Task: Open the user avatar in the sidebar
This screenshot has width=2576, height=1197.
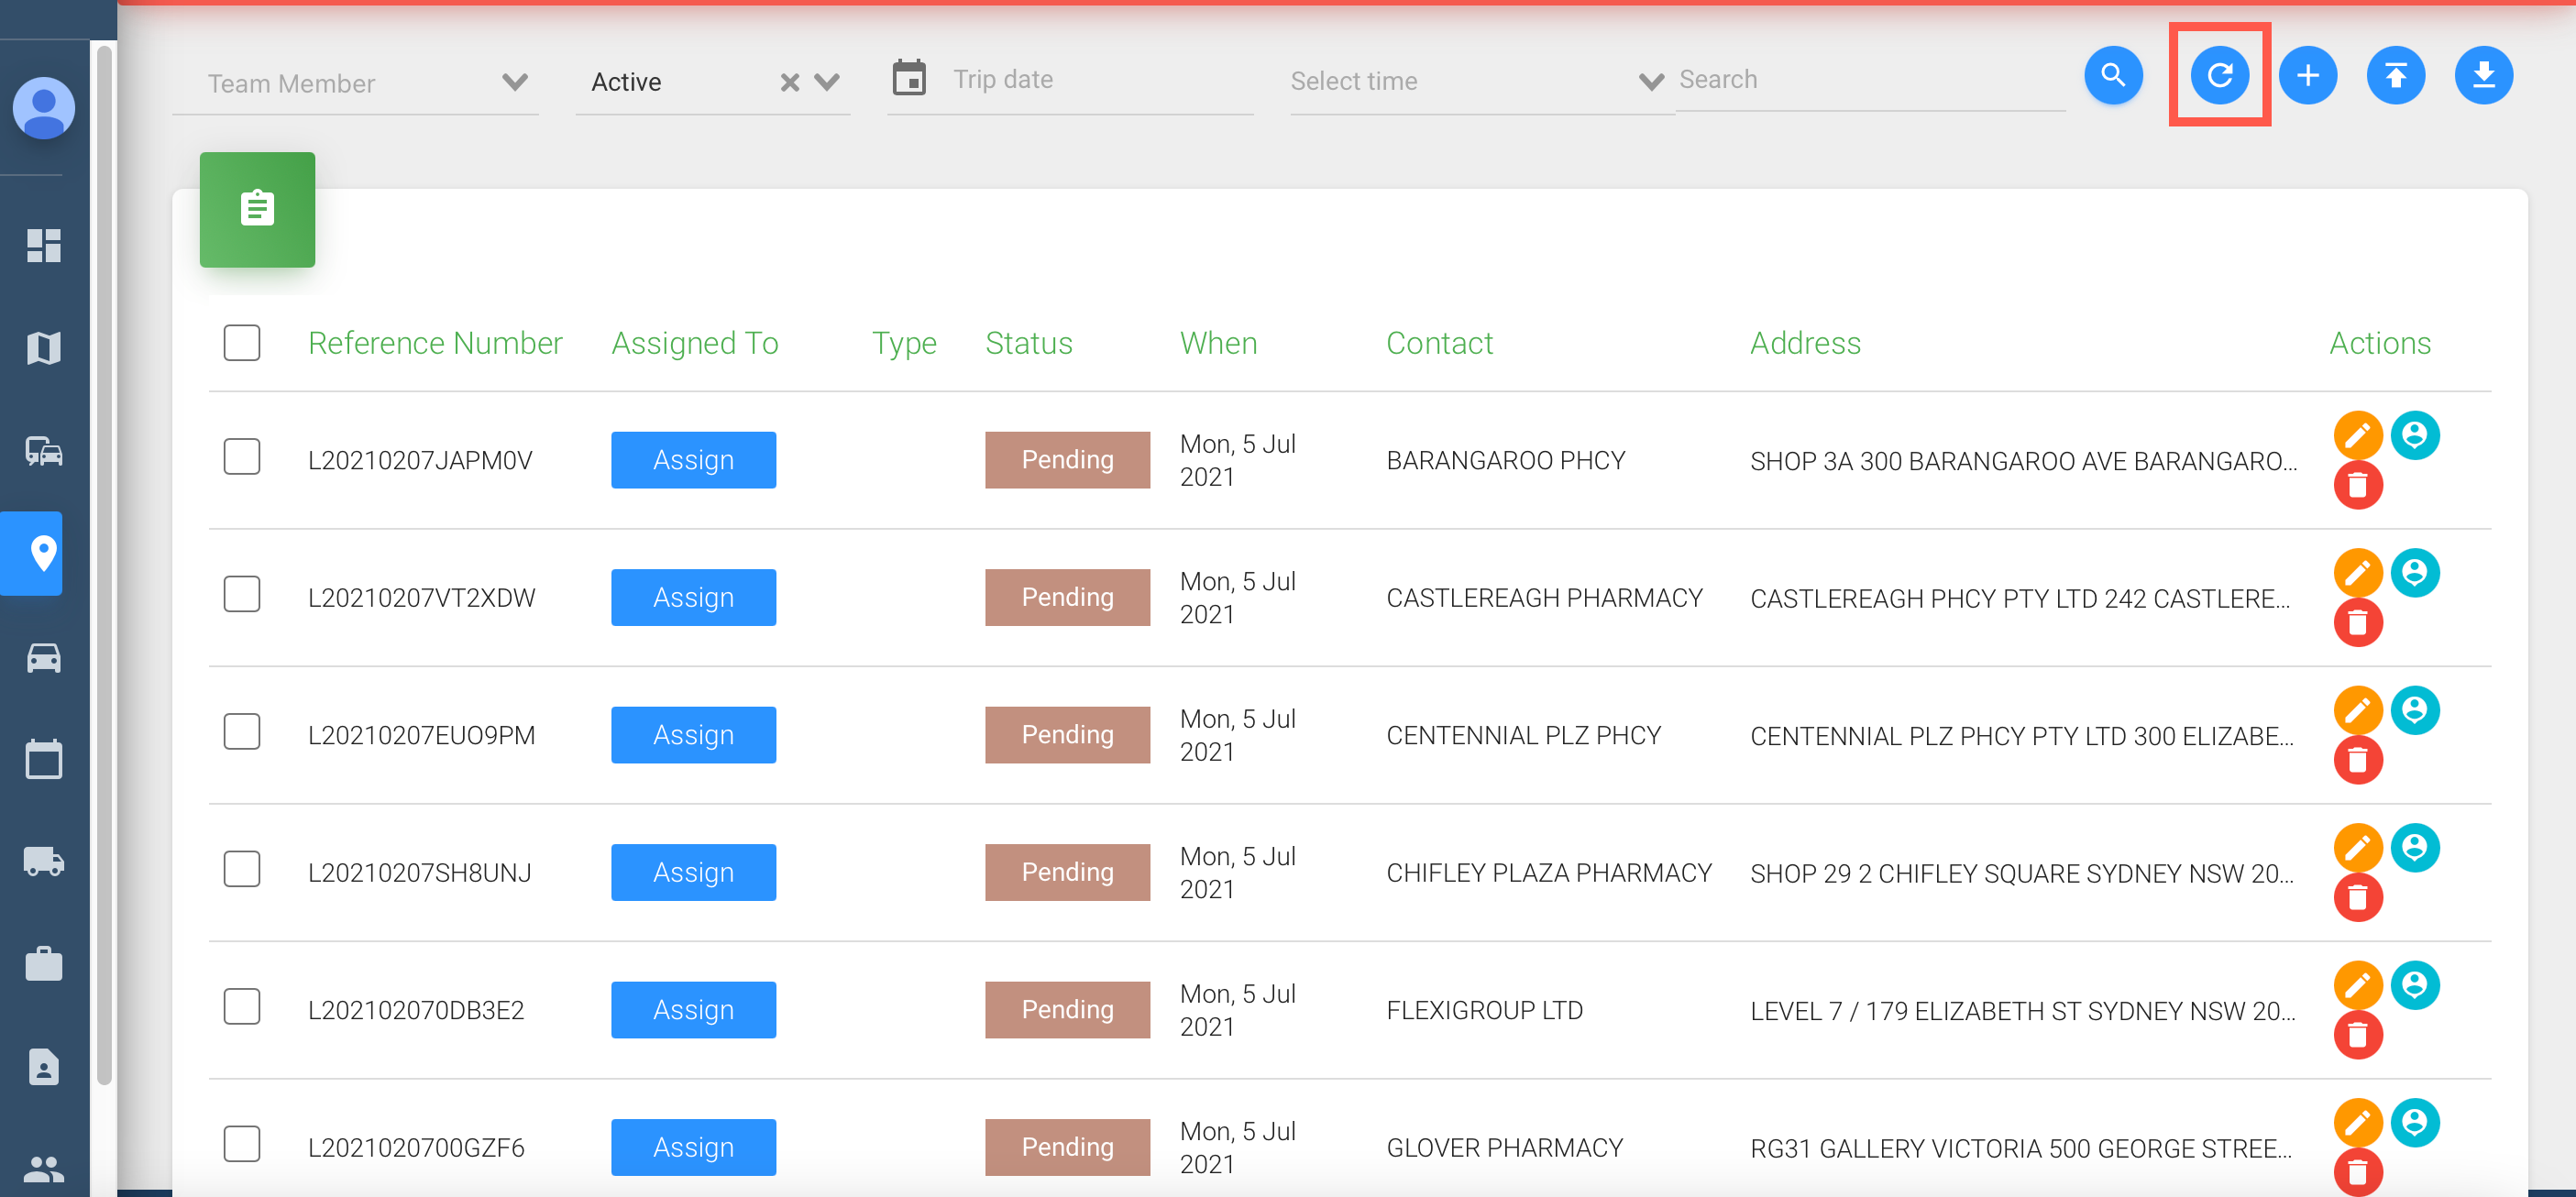Action: 44,108
